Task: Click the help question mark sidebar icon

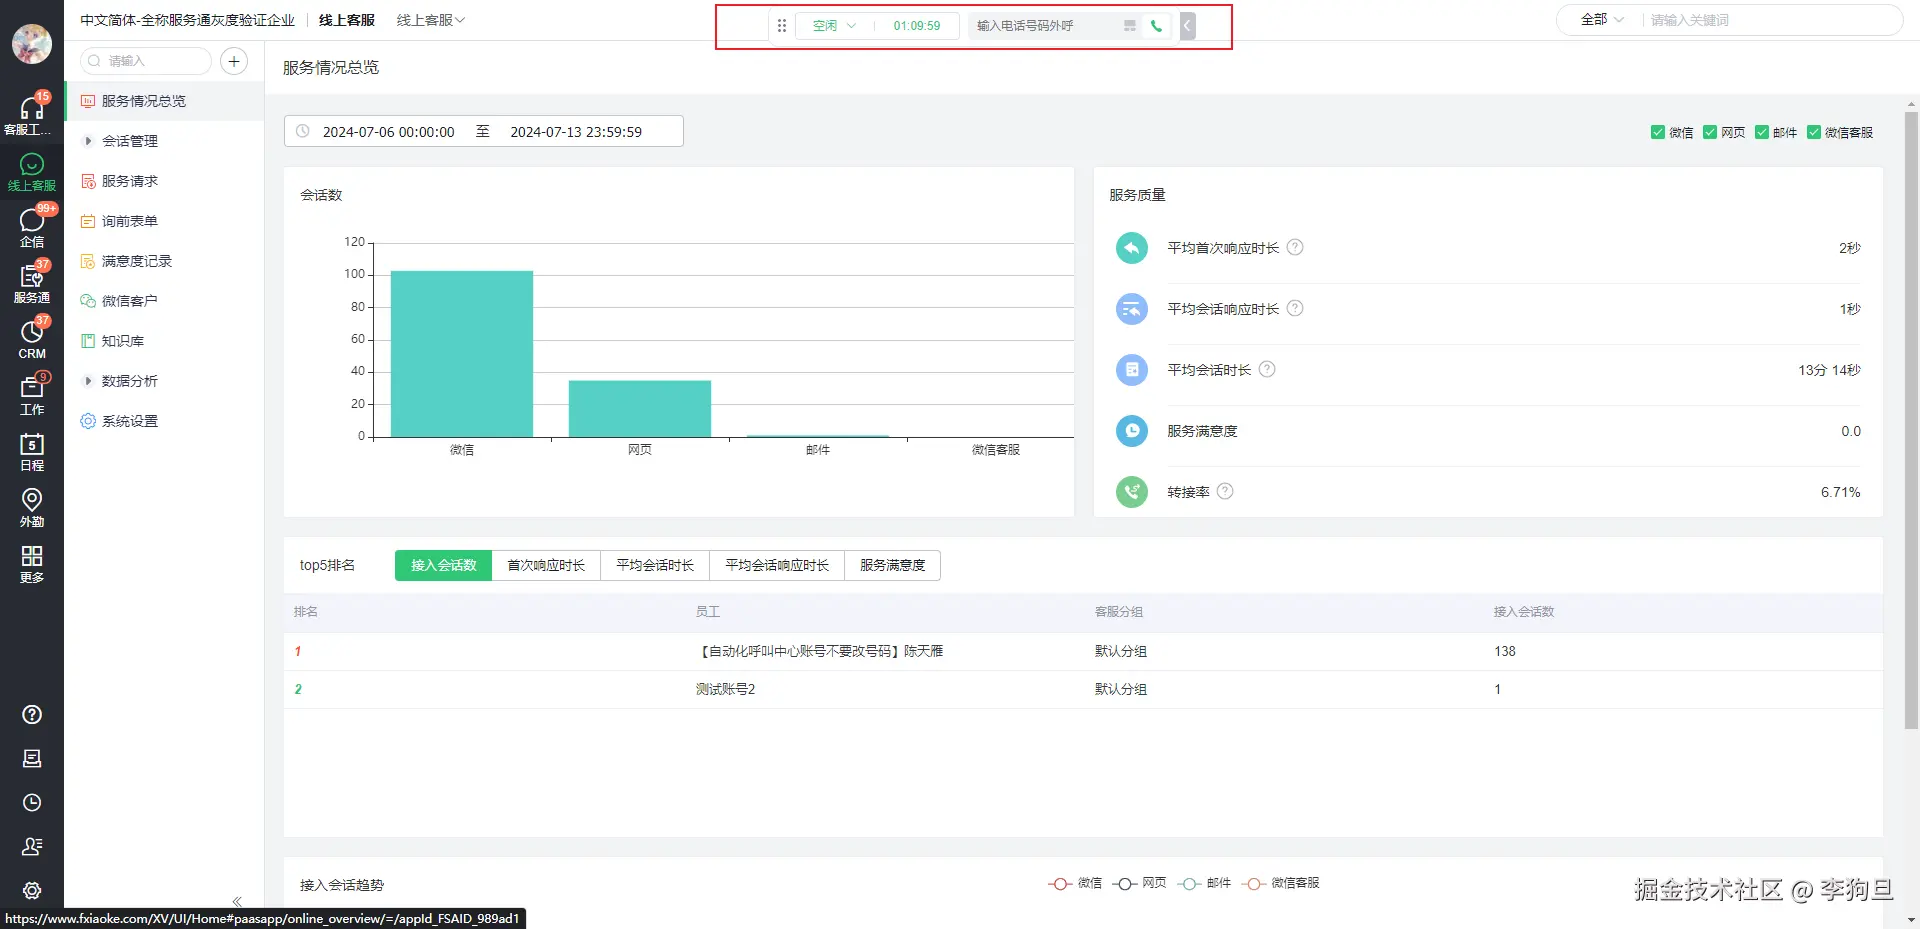Action: (32, 714)
